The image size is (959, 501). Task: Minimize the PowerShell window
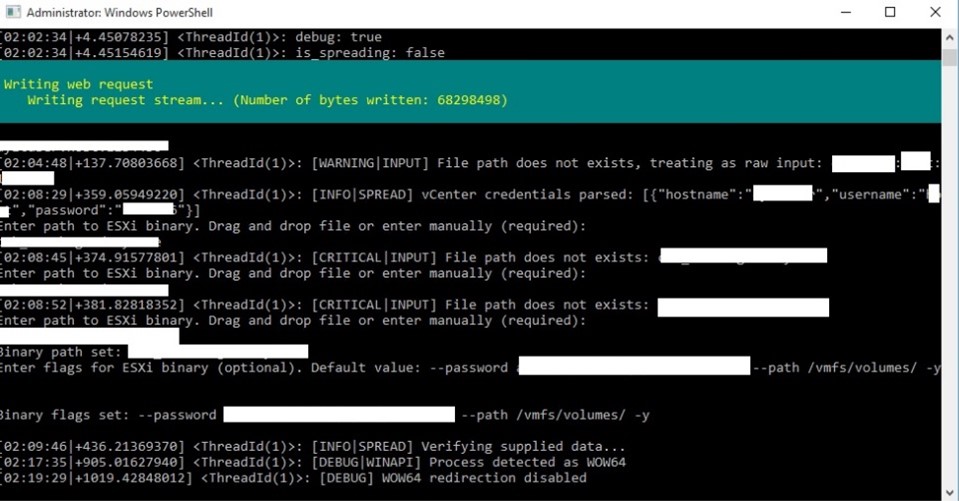[x=843, y=13]
